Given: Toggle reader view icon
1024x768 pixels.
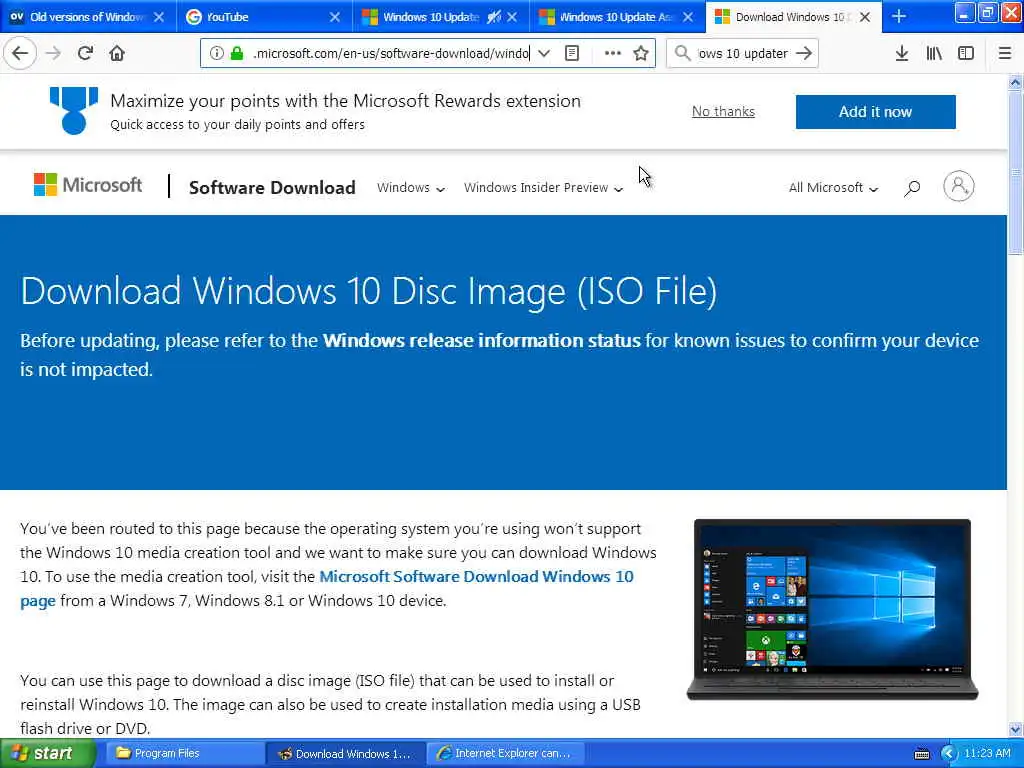Looking at the screenshot, I should [571, 53].
